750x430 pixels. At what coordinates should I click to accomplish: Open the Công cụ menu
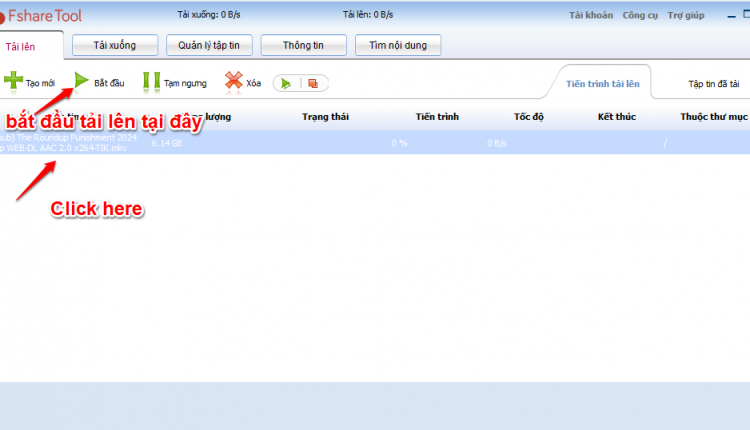[x=640, y=15]
